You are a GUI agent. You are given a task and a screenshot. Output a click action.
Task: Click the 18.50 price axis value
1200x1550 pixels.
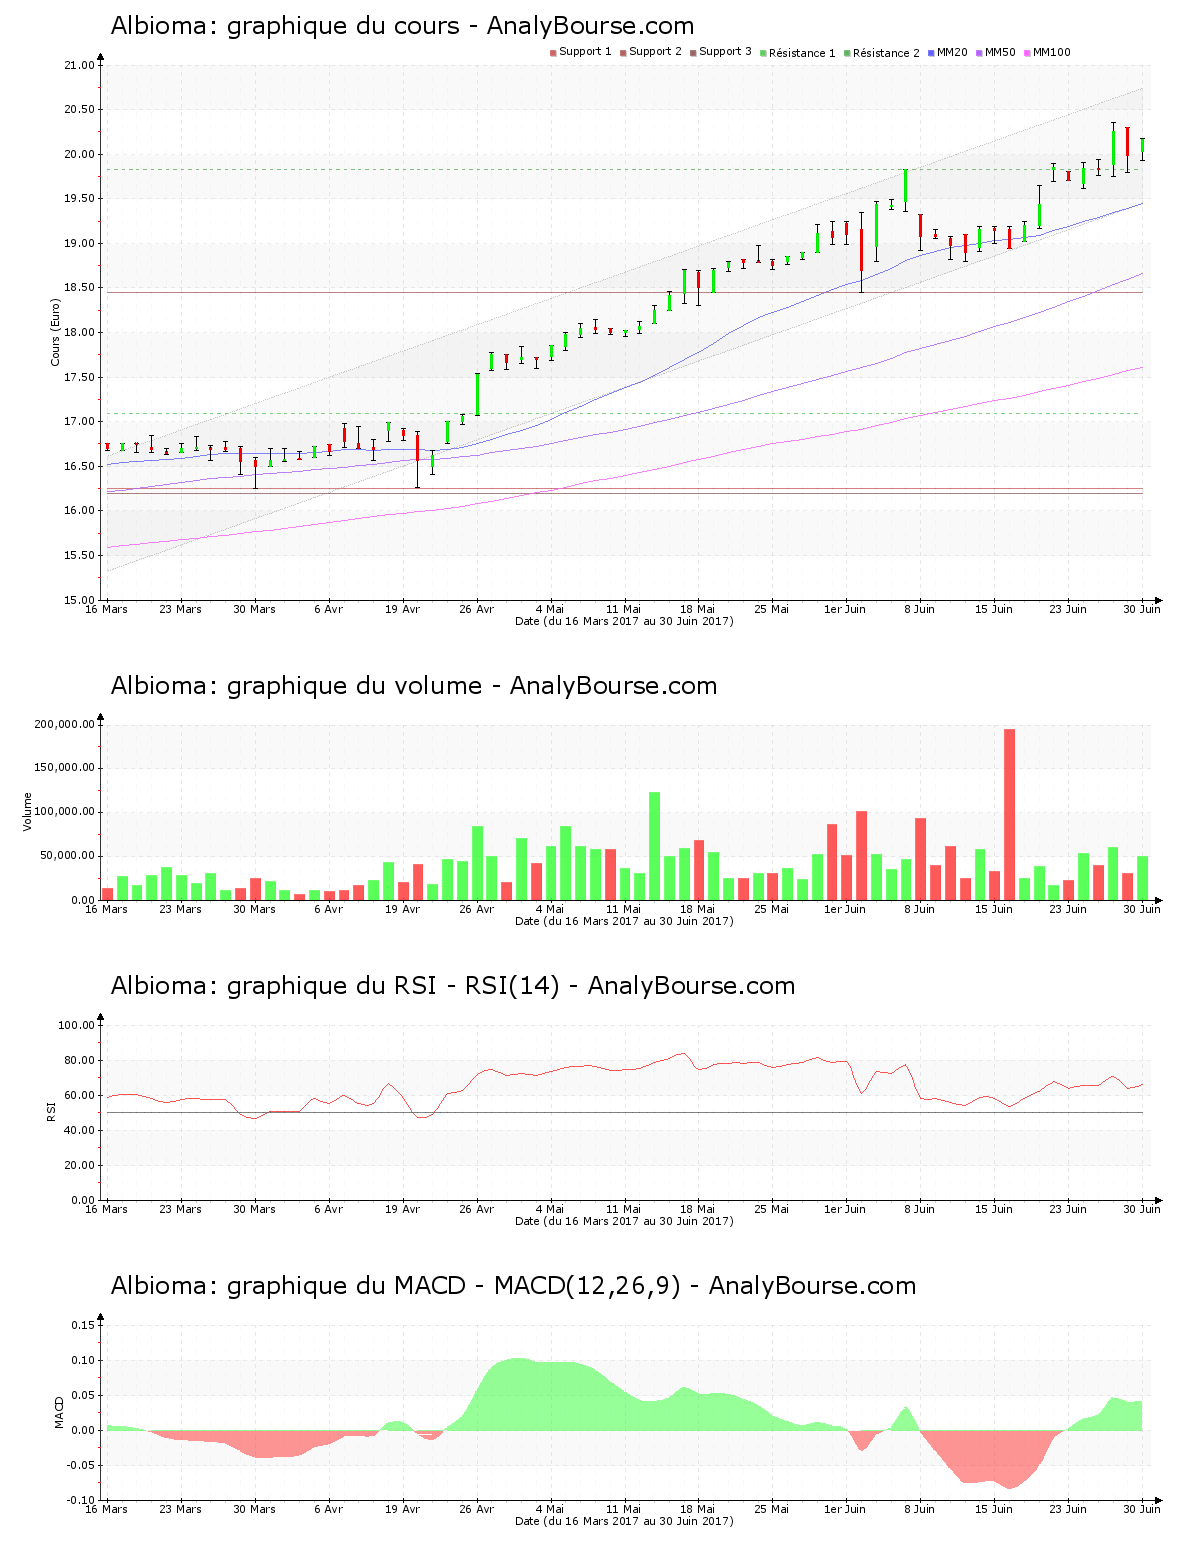[79, 288]
